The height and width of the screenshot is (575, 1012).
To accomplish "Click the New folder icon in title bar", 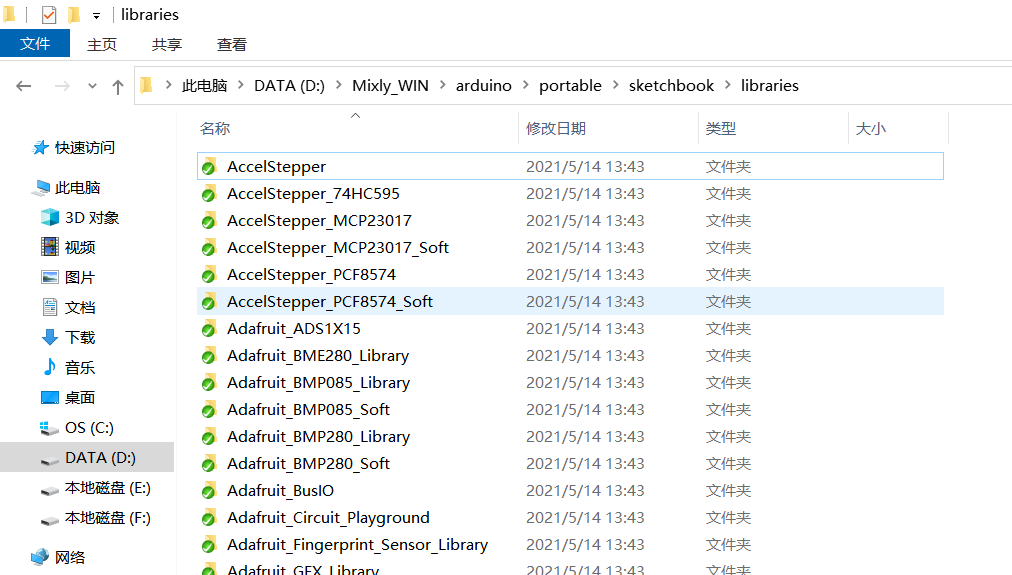I will click(x=74, y=14).
